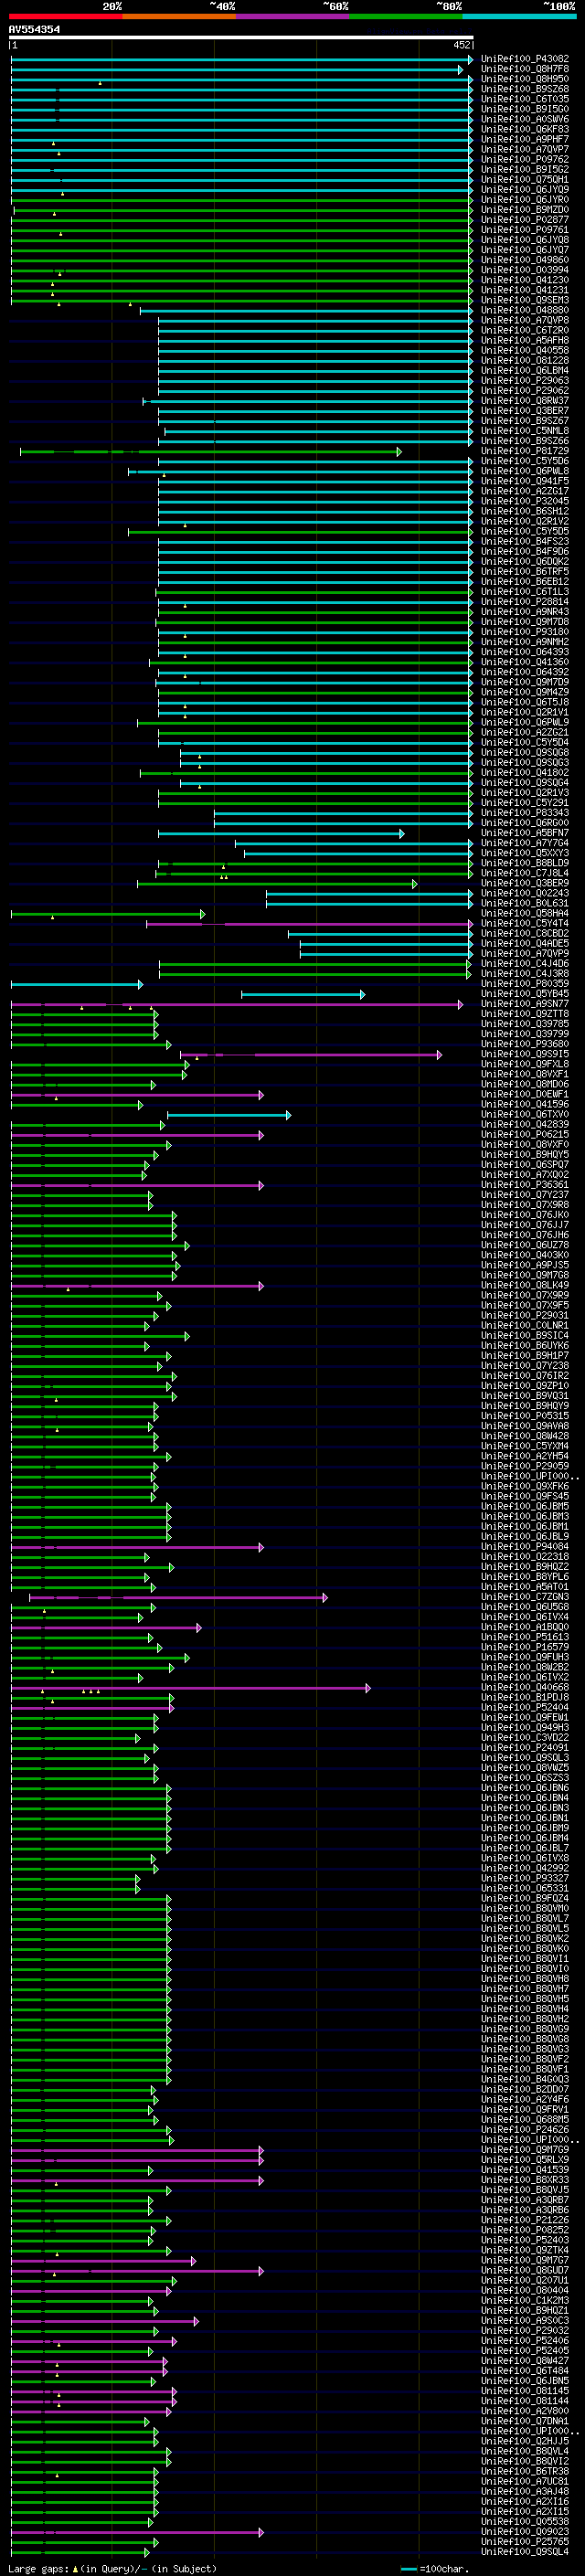585x2576 pixels.
Task: Click label UniRef100_P25765
Action: (x=525, y=2541)
